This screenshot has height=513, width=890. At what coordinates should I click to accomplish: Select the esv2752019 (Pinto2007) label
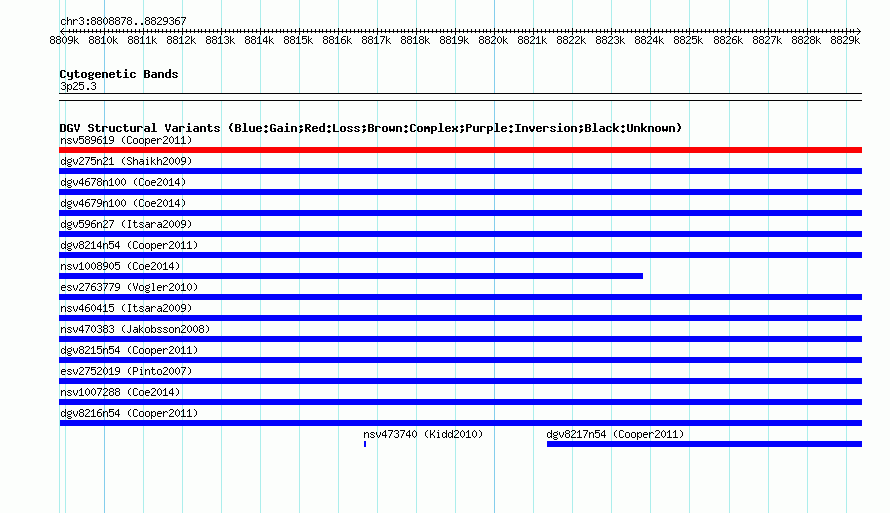(x=126, y=371)
